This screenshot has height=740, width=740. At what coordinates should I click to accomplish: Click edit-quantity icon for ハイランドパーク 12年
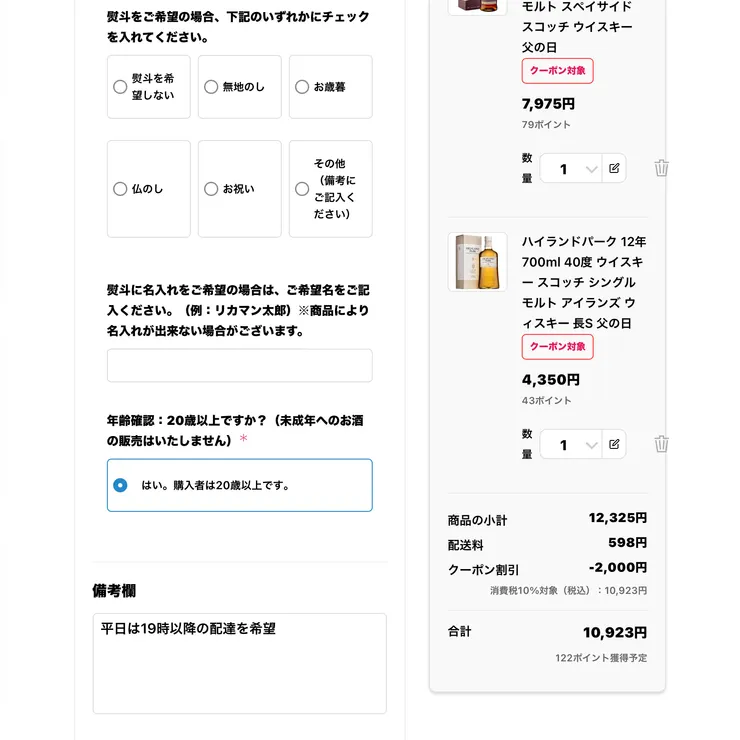pyautogui.click(x=614, y=444)
